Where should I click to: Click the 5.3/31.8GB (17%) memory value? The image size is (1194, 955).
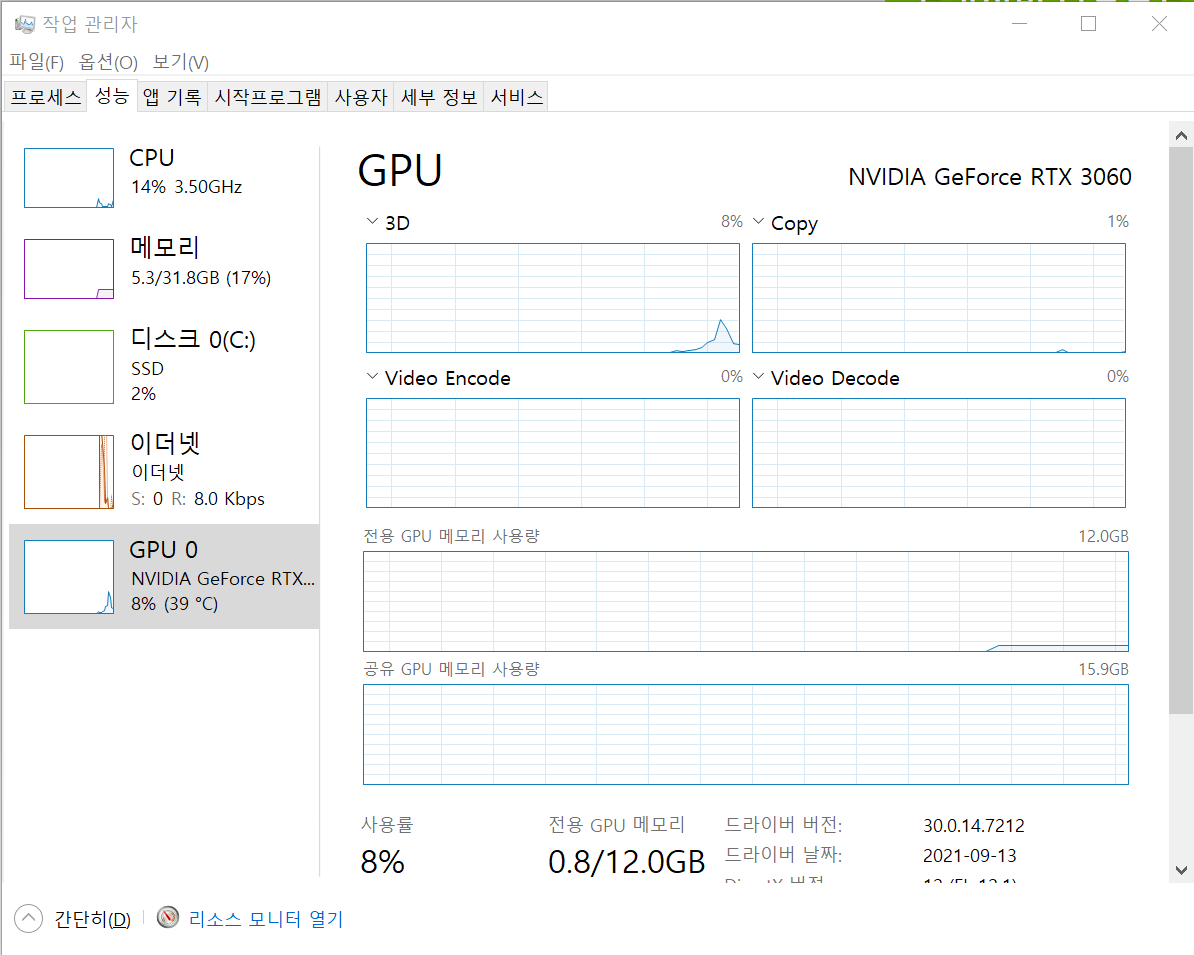pyautogui.click(x=201, y=277)
